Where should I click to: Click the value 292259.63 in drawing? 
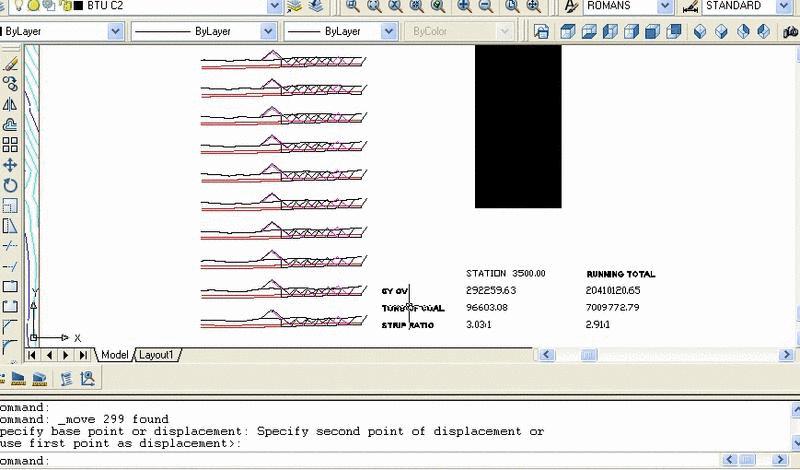491,290
